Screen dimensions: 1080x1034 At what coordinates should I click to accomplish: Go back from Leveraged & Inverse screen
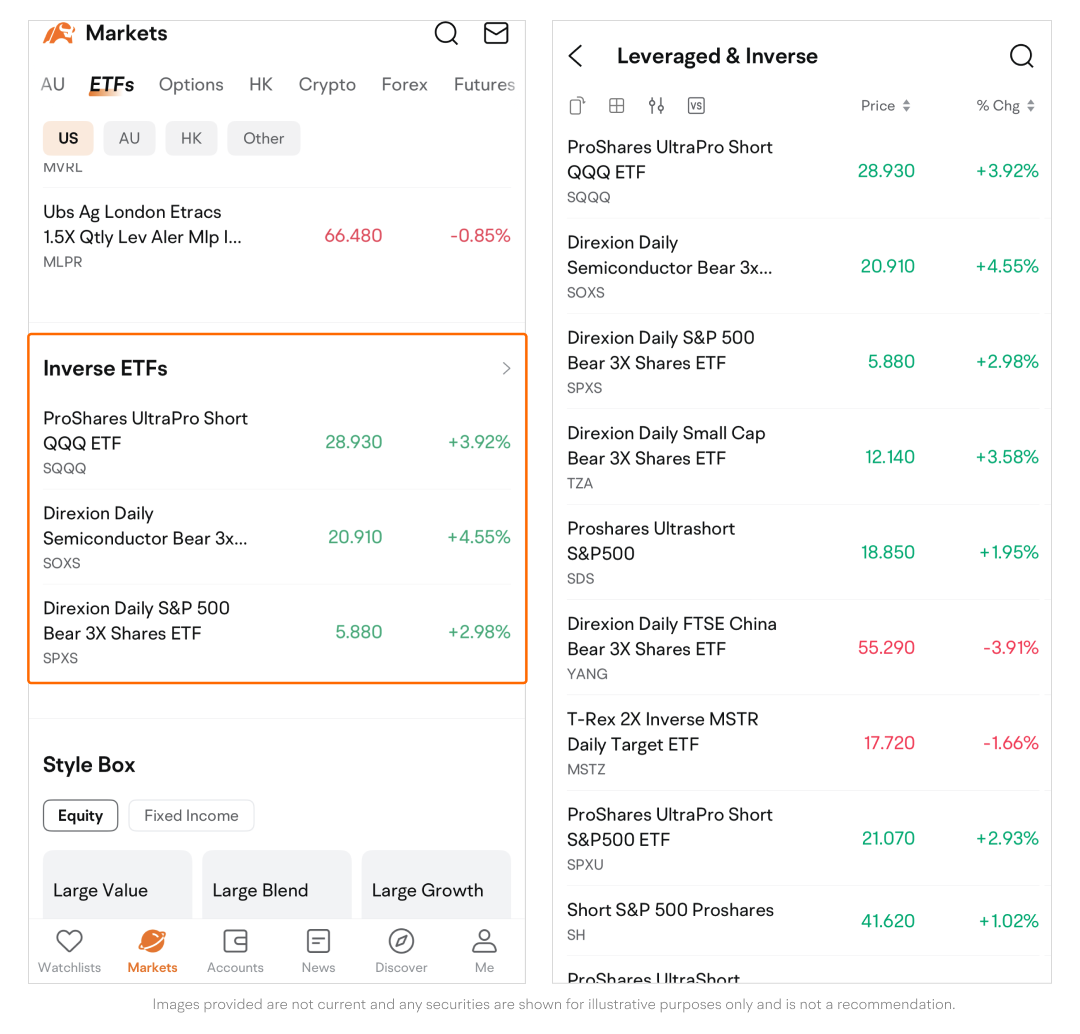(576, 56)
